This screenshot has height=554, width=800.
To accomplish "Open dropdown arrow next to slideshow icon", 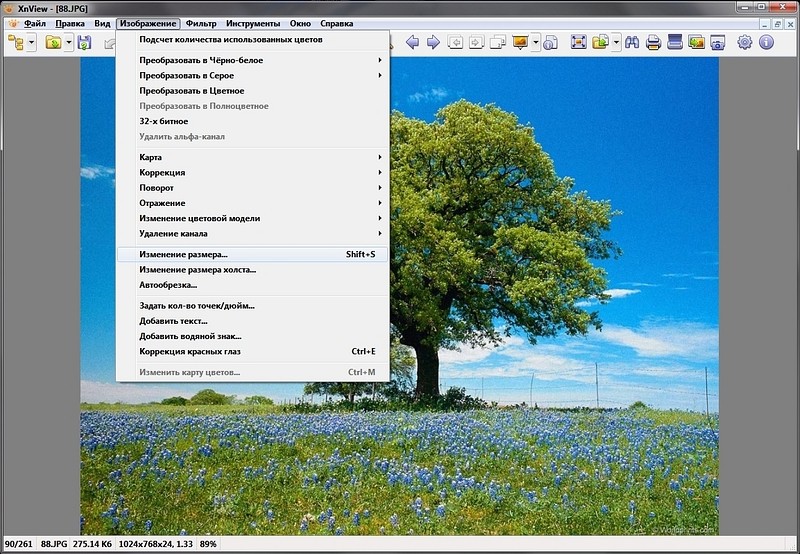I will tap(537, 42).
